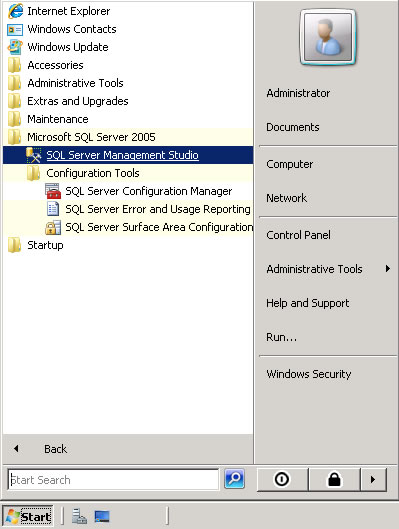Click the Administrator user picture
Image resolution: width=399 pixels, height=529 pixels.
tap(327, 37)
